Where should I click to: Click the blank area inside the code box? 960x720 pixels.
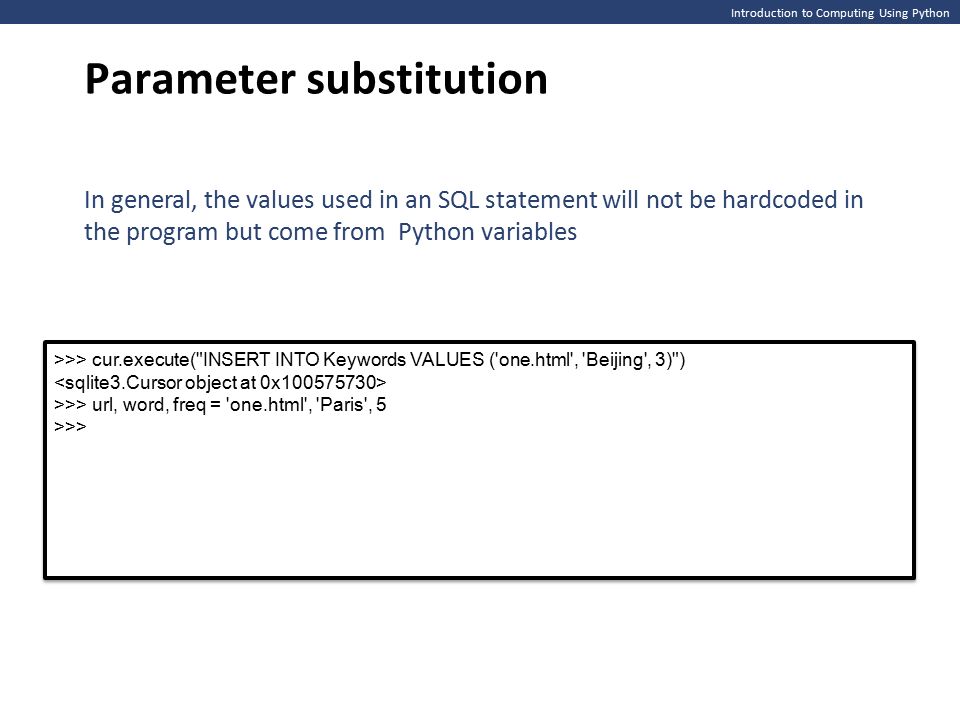point(479,508)
